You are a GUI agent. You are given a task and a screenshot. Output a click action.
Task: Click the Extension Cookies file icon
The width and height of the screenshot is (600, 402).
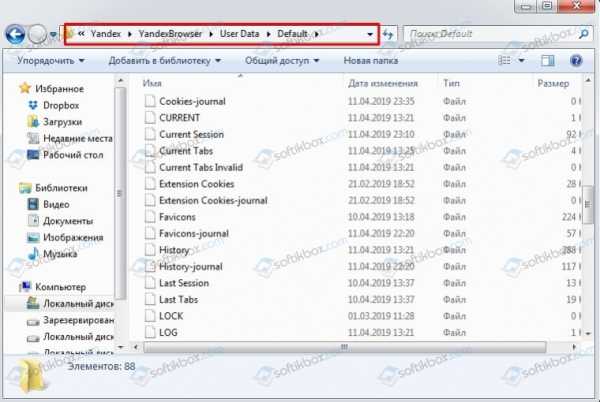coord(150,184)
